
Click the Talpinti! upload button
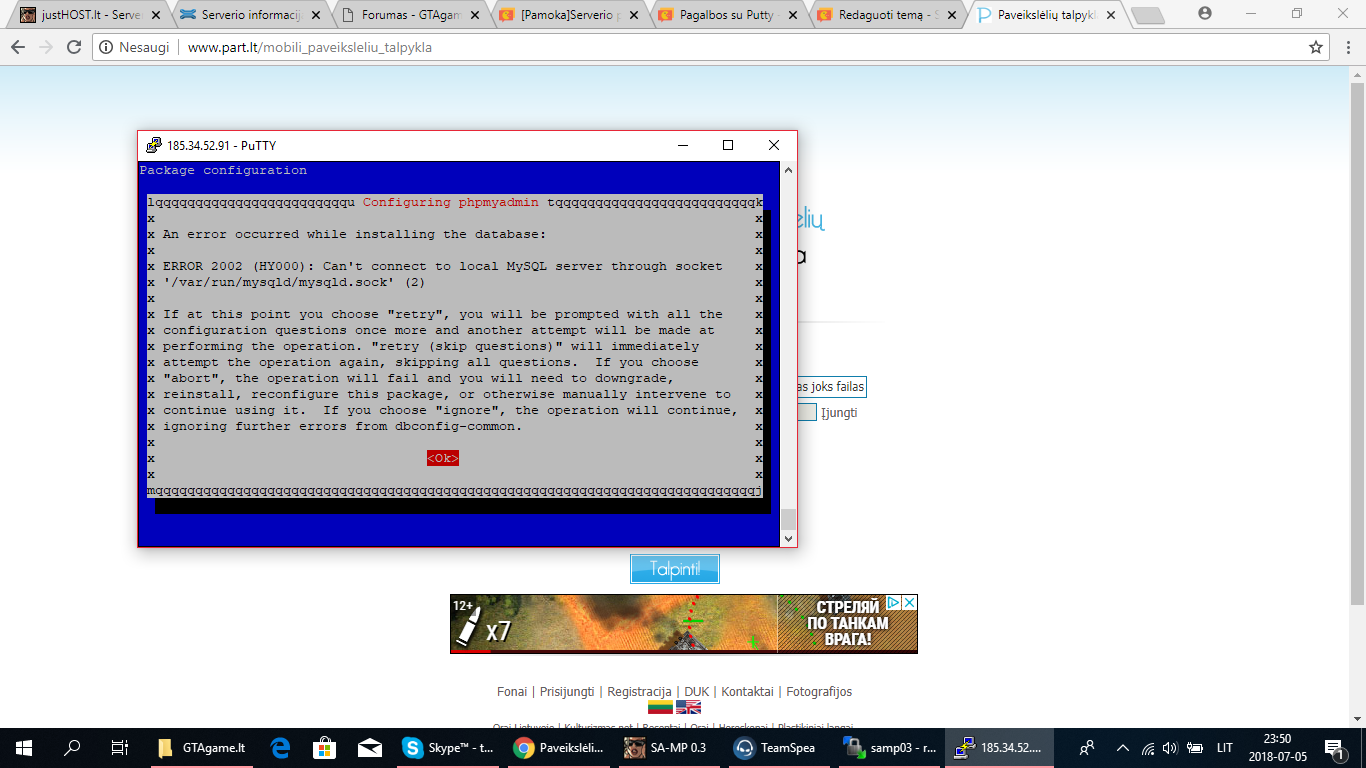(675, 569)
